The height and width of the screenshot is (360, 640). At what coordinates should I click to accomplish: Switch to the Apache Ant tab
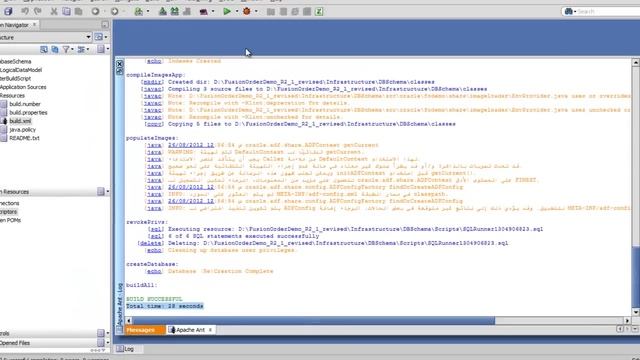coord(190,330)
